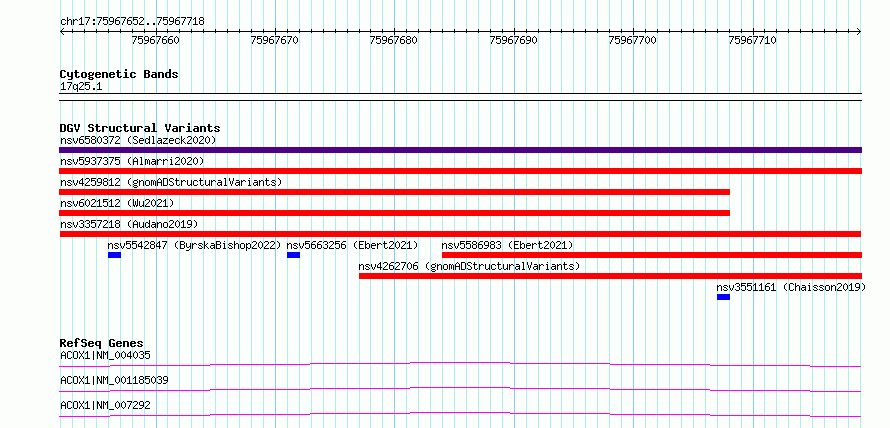Click the ACOX1|NM_001185039 transcript label
The width and height of the screenshot is (890, 428).
pos(114,380)
